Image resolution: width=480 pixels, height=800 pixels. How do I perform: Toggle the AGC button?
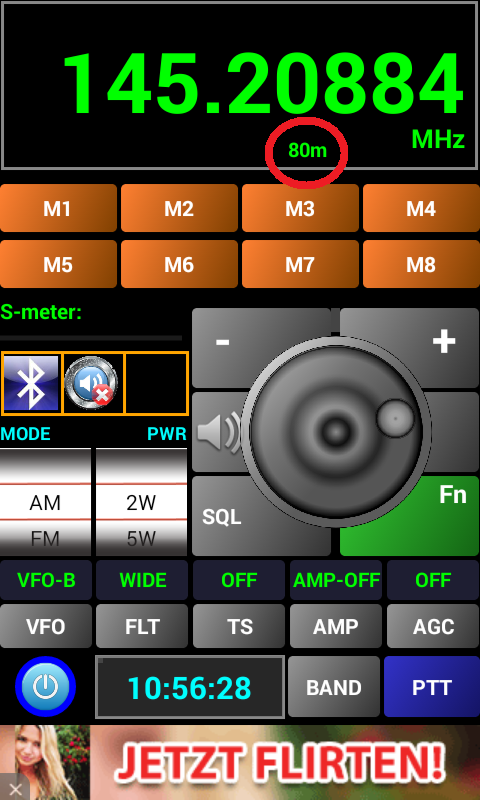[x=433, y=626]
